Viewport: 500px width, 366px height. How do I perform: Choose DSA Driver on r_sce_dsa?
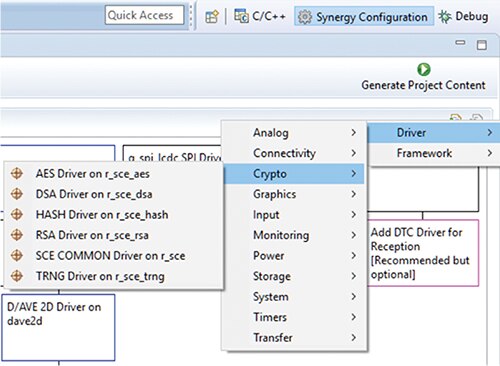click(113, 194)
